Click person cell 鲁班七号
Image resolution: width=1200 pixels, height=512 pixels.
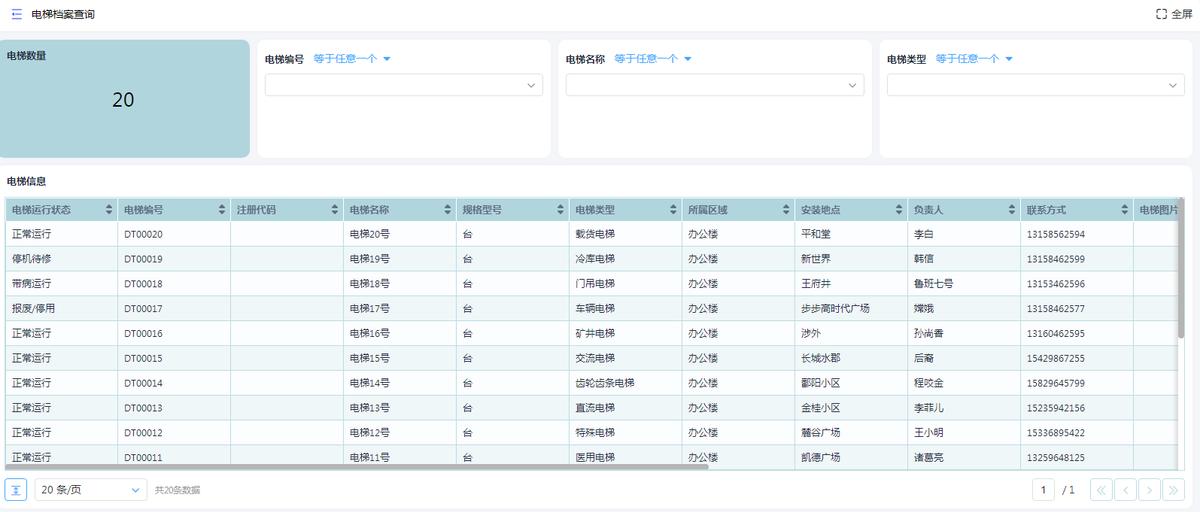[x=934, y=284]
